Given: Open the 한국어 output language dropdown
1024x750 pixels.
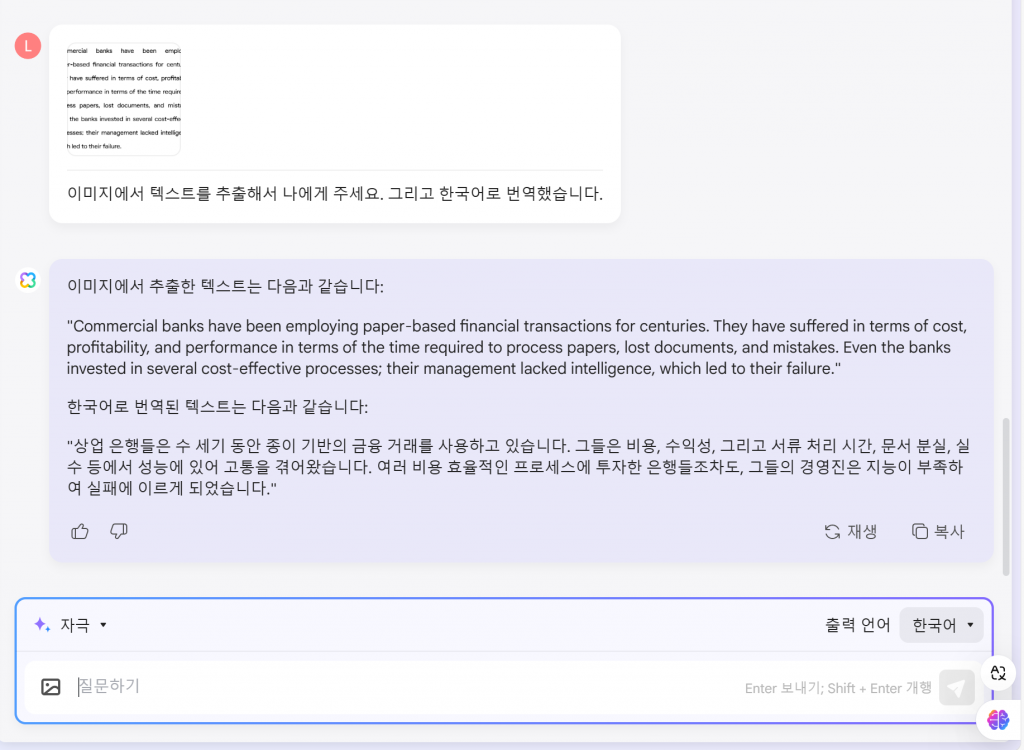Looking at the screenshot, I should click(x=940, y=624).
